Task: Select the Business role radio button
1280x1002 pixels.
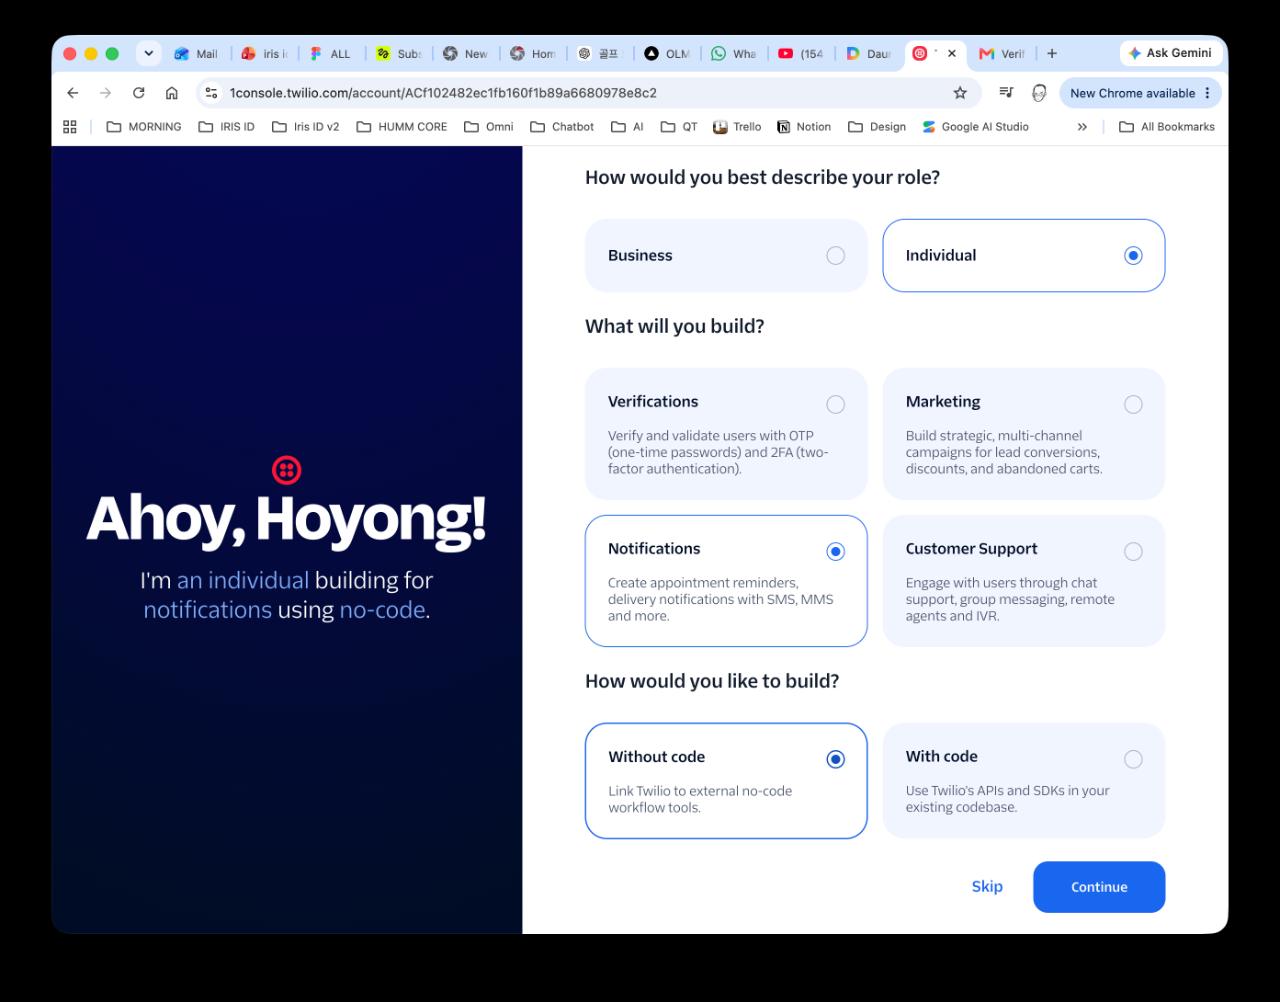Action: (835, 256)
